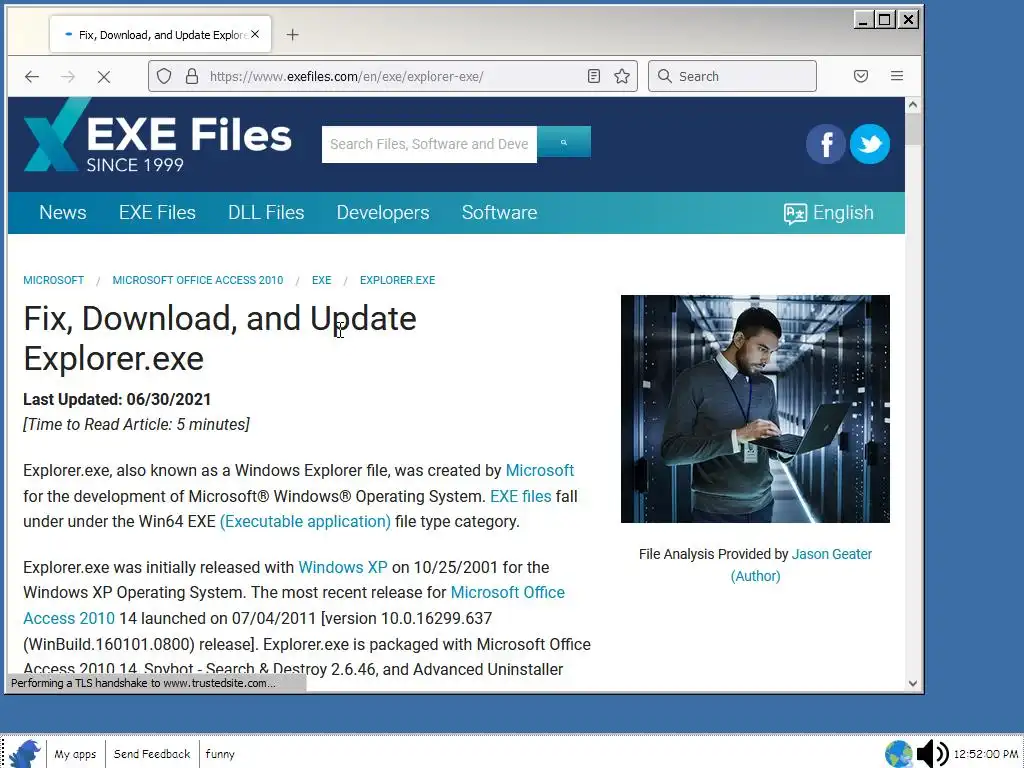Open the Developers menu item
Image resolution: width=1024 pixels, height=768 pixels.
[383, 213]
